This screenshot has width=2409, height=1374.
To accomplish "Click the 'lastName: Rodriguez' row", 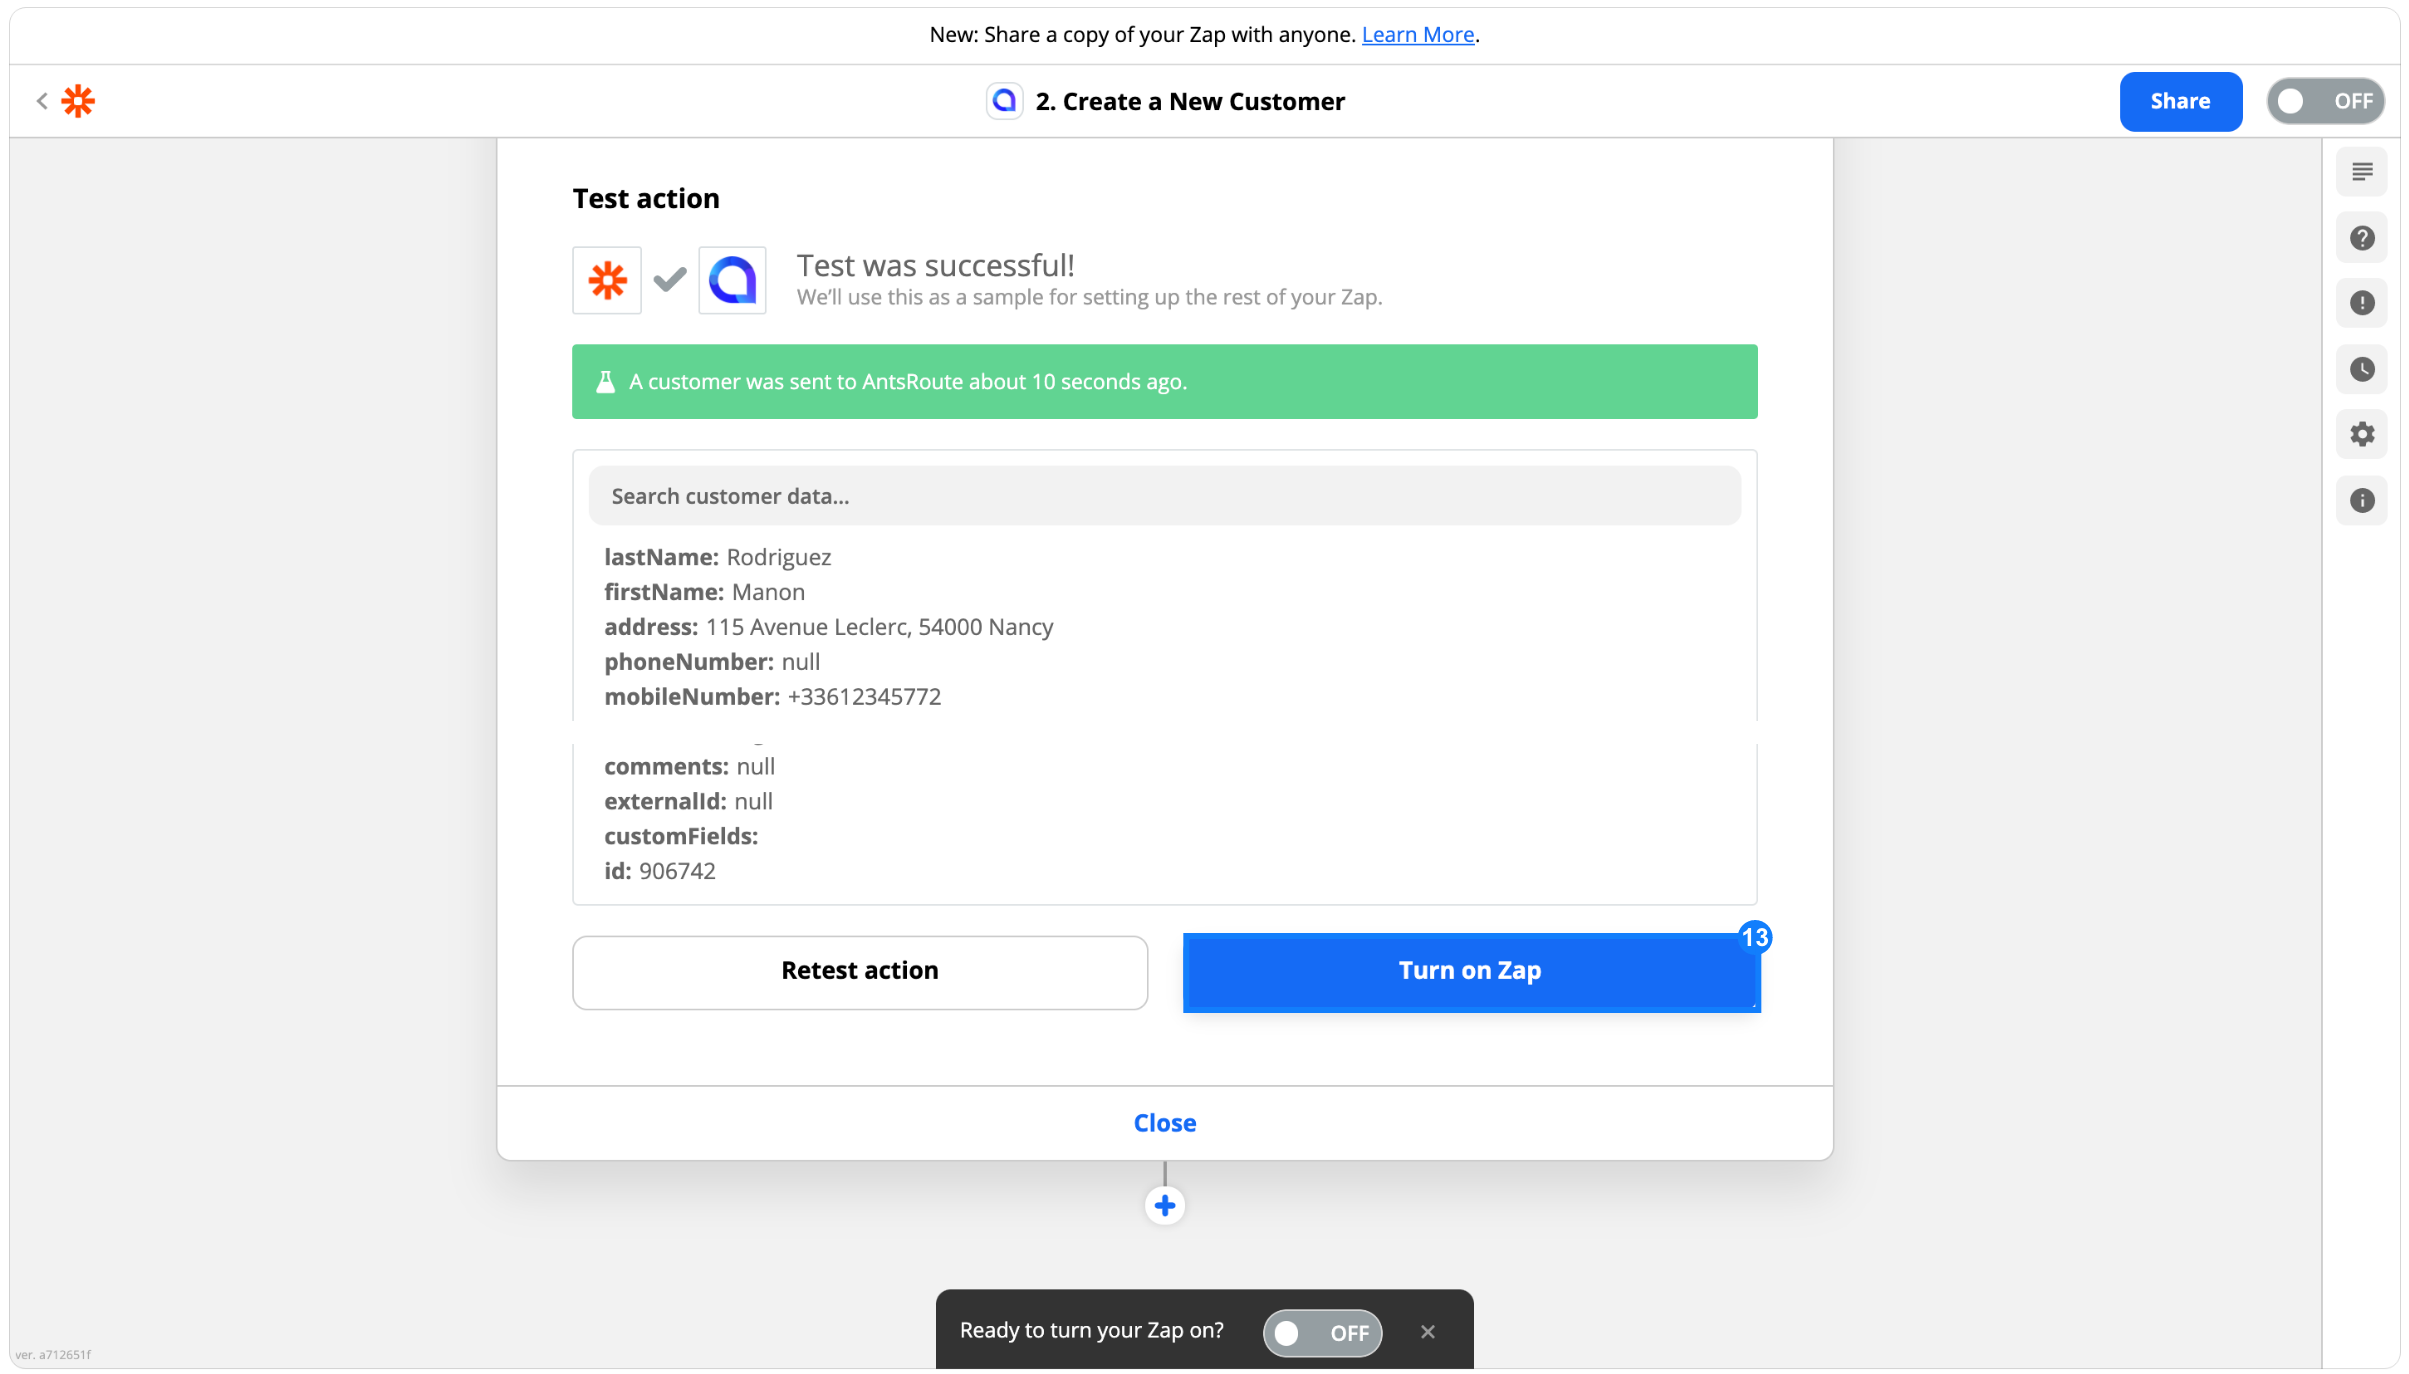I will [x=717, y=557].
